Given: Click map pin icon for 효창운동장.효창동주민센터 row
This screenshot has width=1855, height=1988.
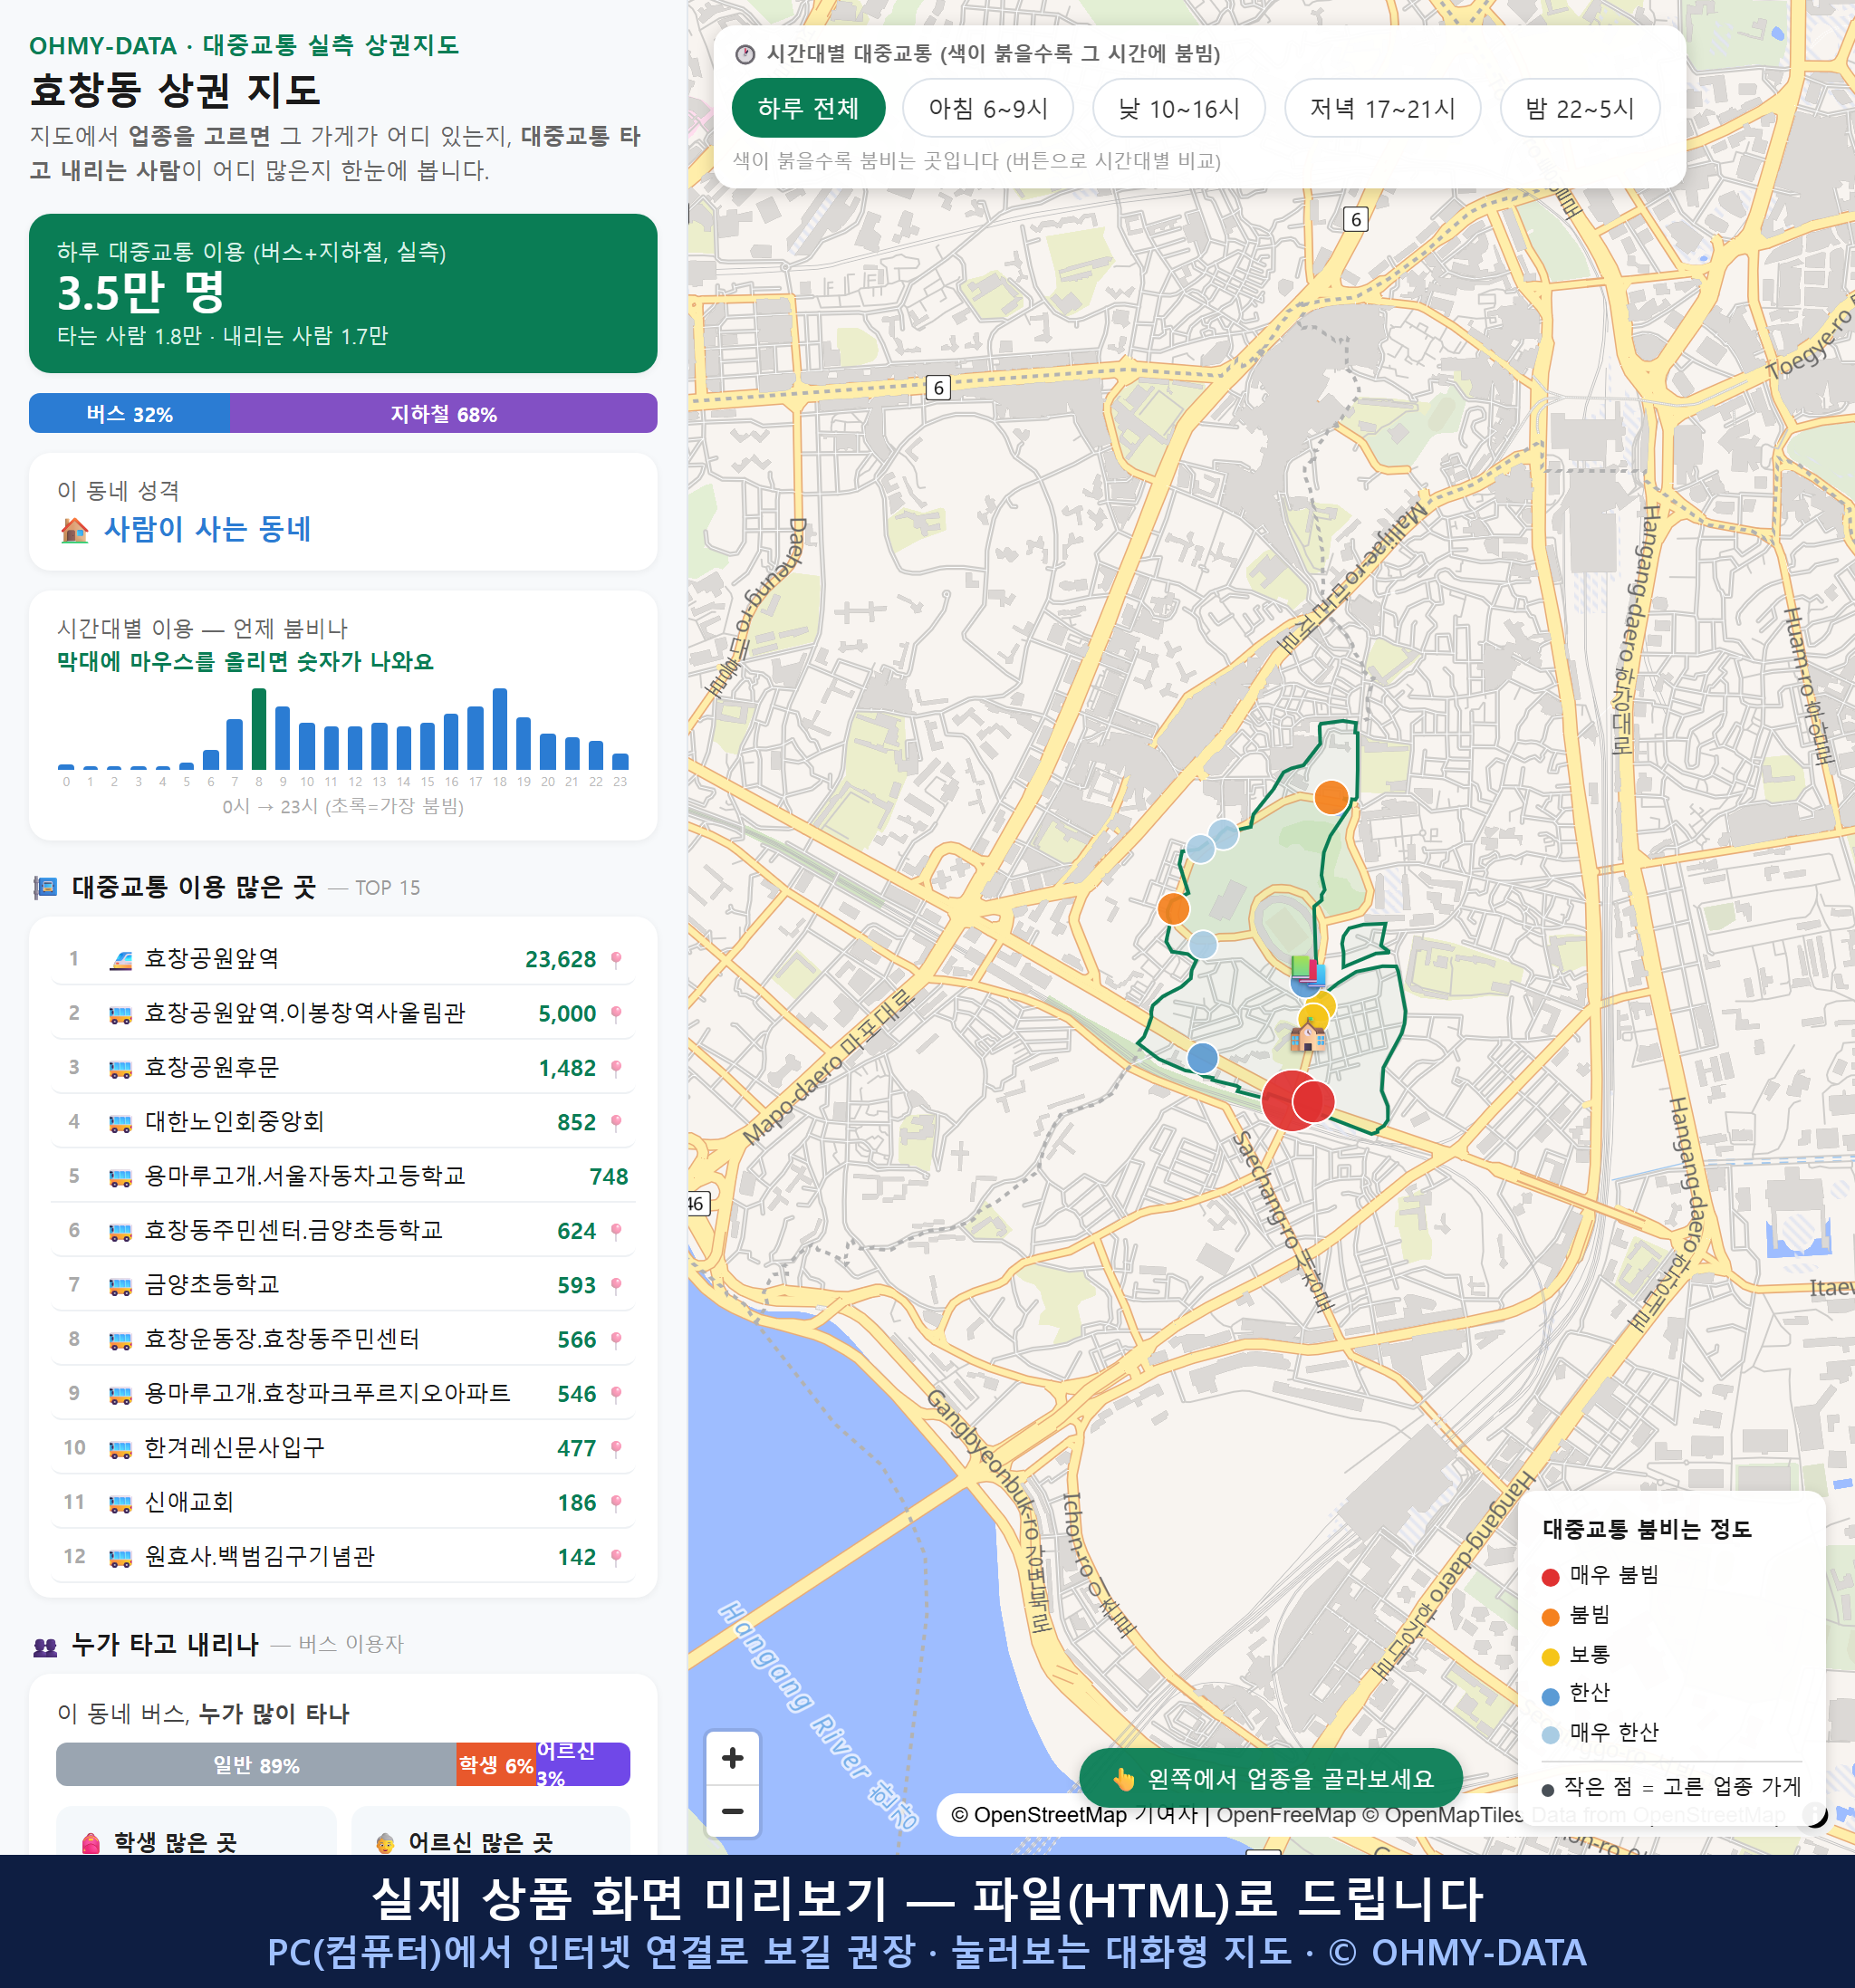Looking at the screenshot, I should tap(616, 1340).
